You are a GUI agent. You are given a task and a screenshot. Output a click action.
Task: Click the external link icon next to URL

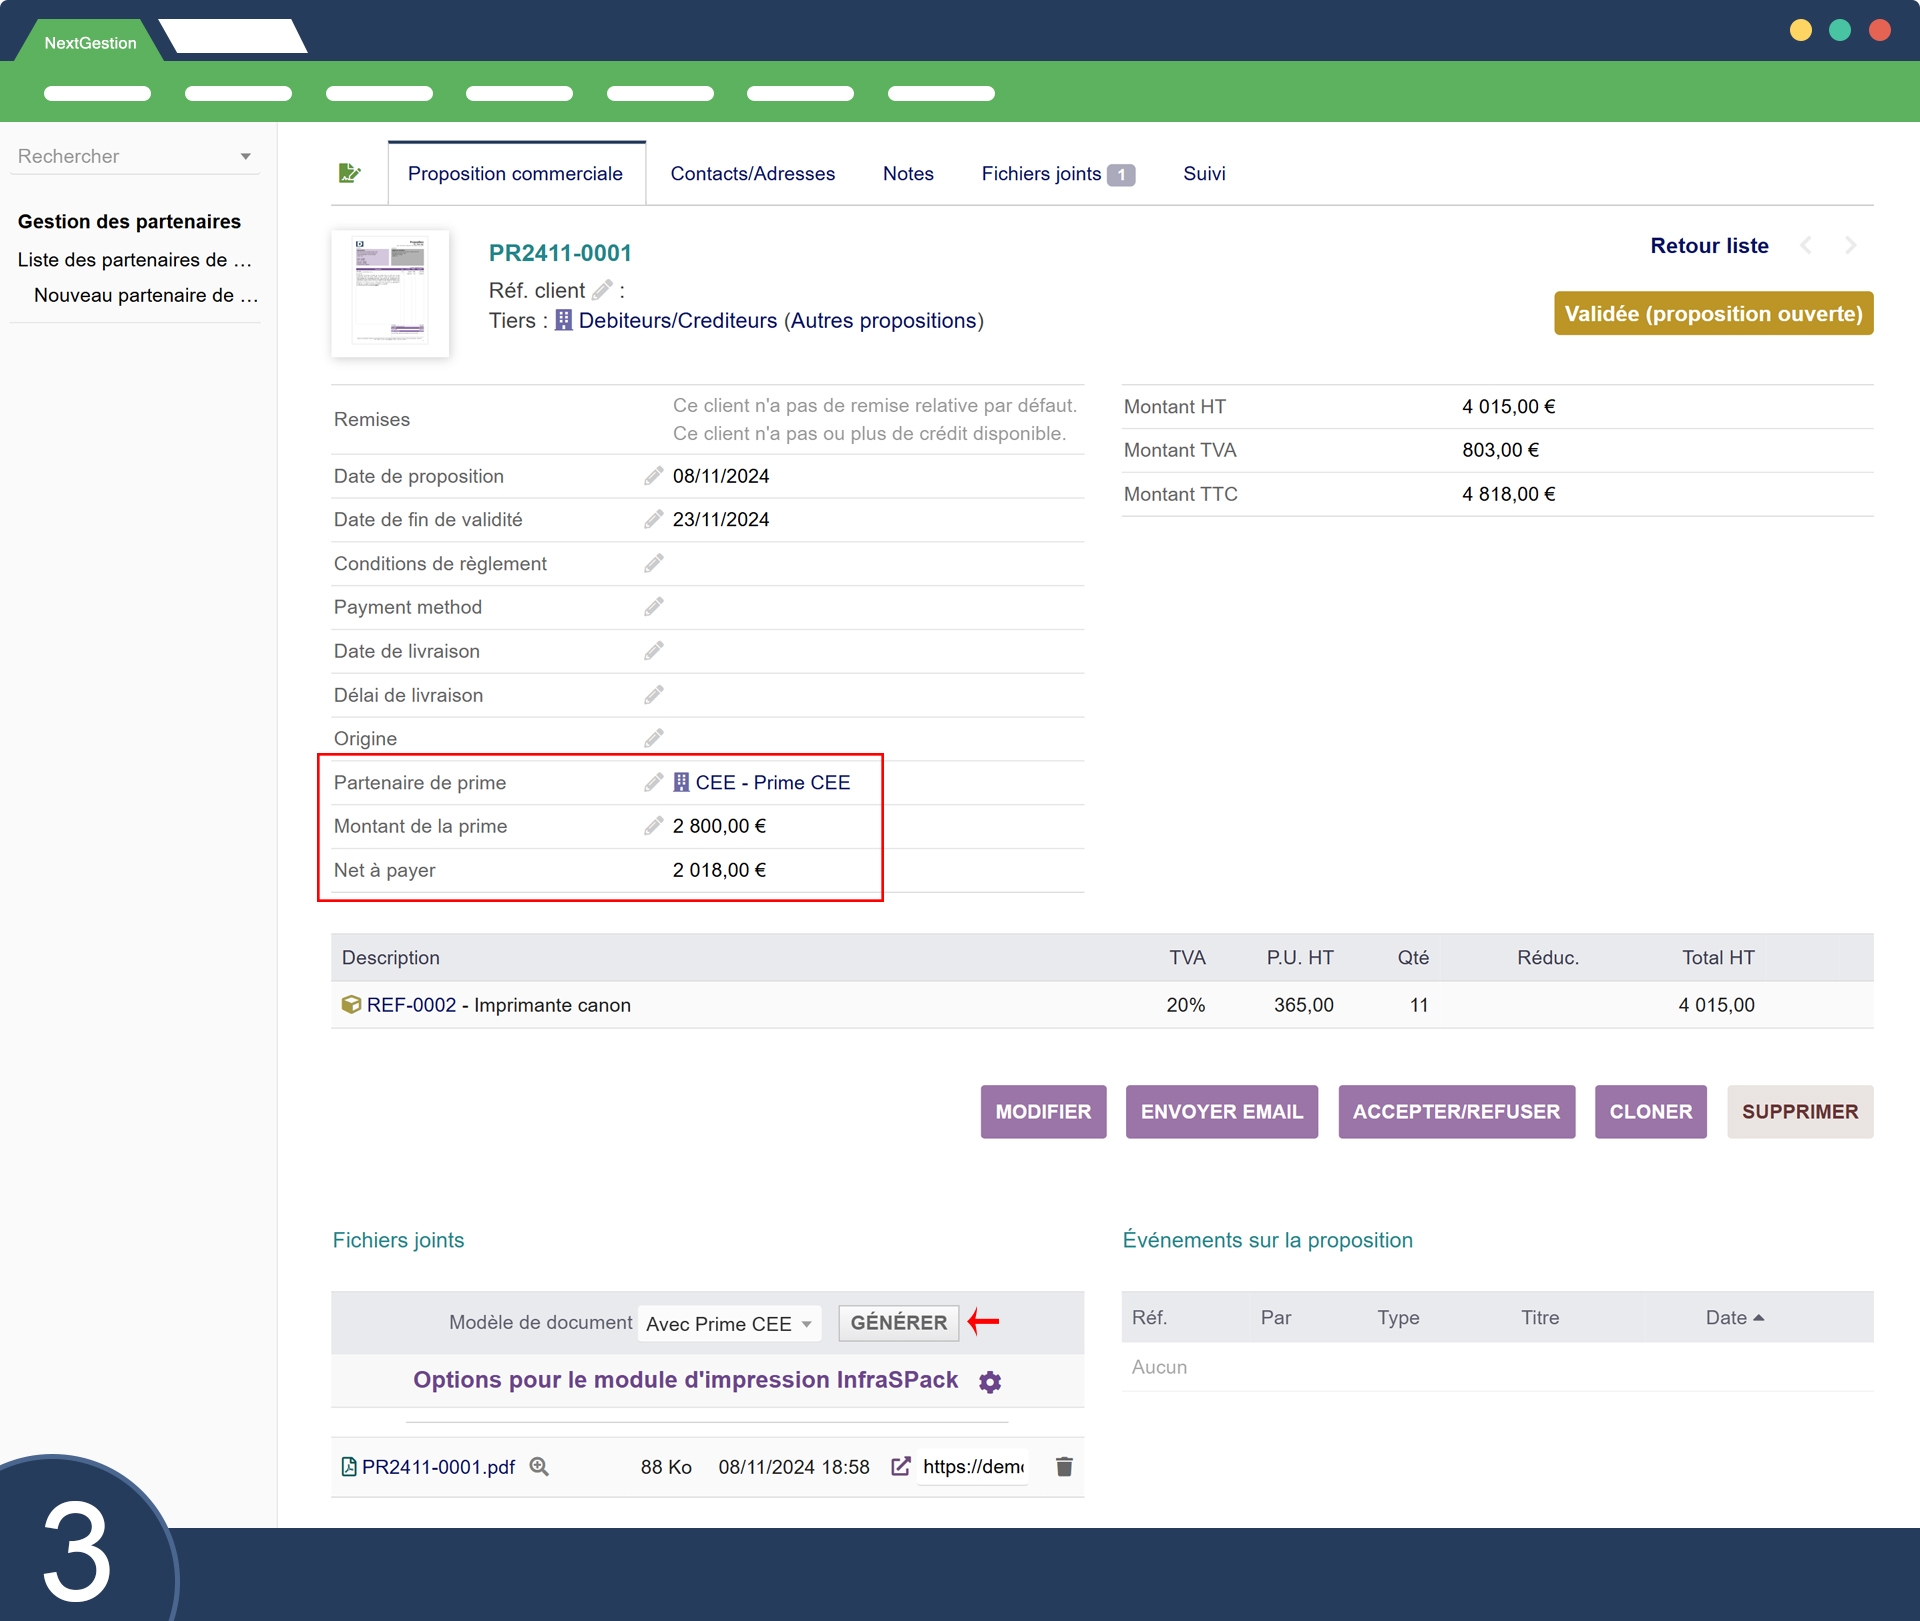click(900, 1466)
